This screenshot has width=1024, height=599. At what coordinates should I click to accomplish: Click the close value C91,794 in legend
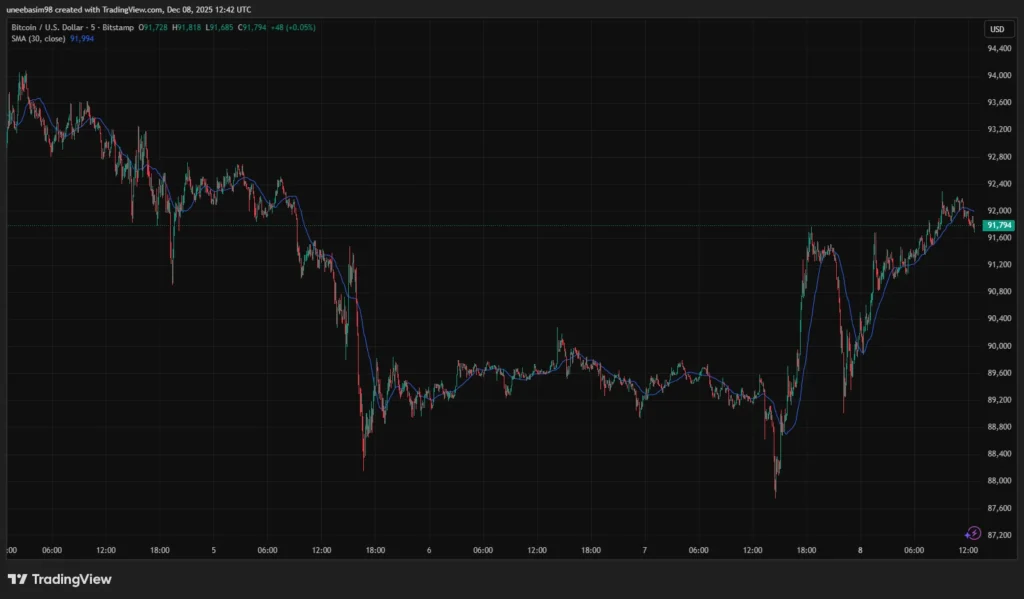click(x=252, y=27)
